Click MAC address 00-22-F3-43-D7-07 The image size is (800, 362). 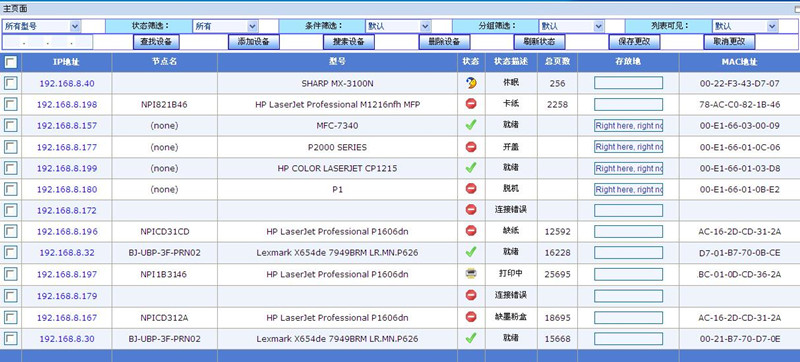tap(740, 84)
